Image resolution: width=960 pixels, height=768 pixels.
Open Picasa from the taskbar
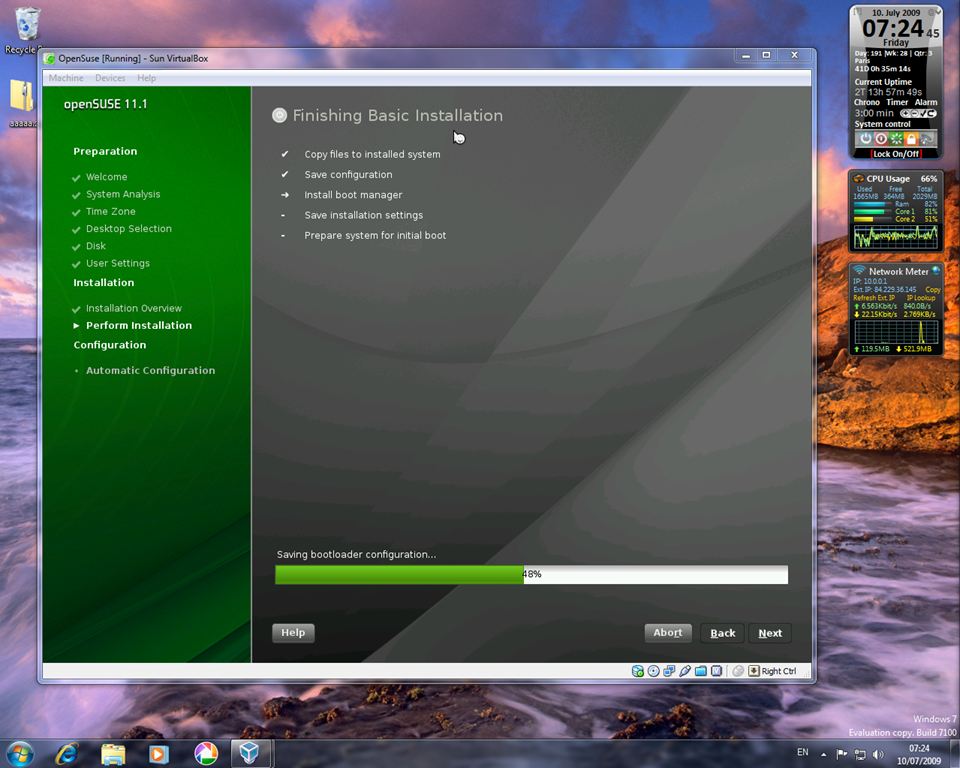(x=206, y=754)
